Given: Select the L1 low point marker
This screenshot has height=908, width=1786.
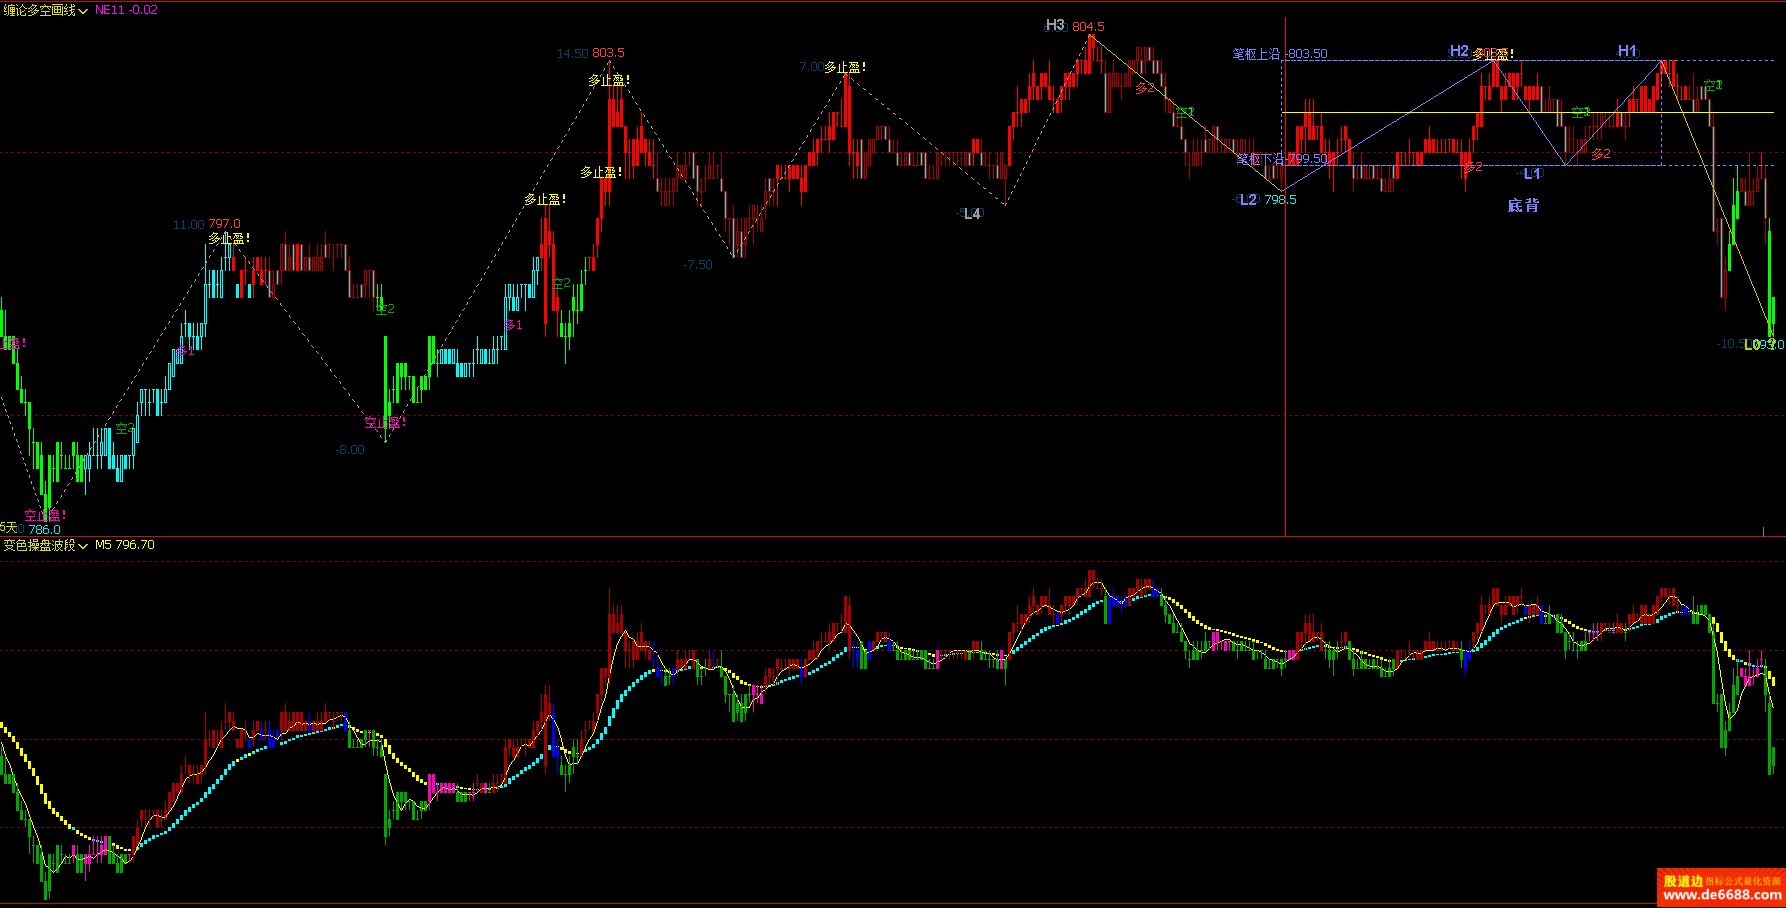Looking at the screenshot, I should 1531,174.
